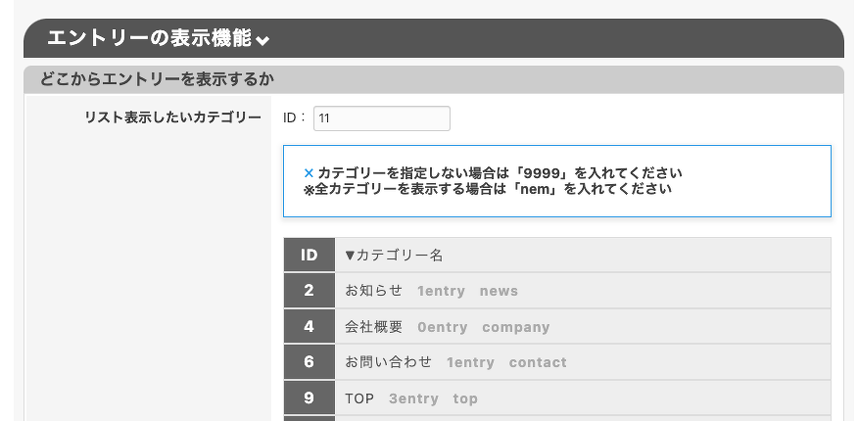Click the ID input field containing 11

click(x=381, y=118)
